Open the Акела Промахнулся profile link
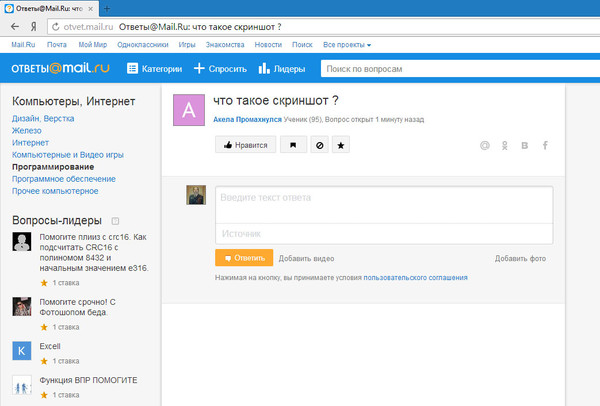This screenshot has height=406, width=600. tap(247, 119)
